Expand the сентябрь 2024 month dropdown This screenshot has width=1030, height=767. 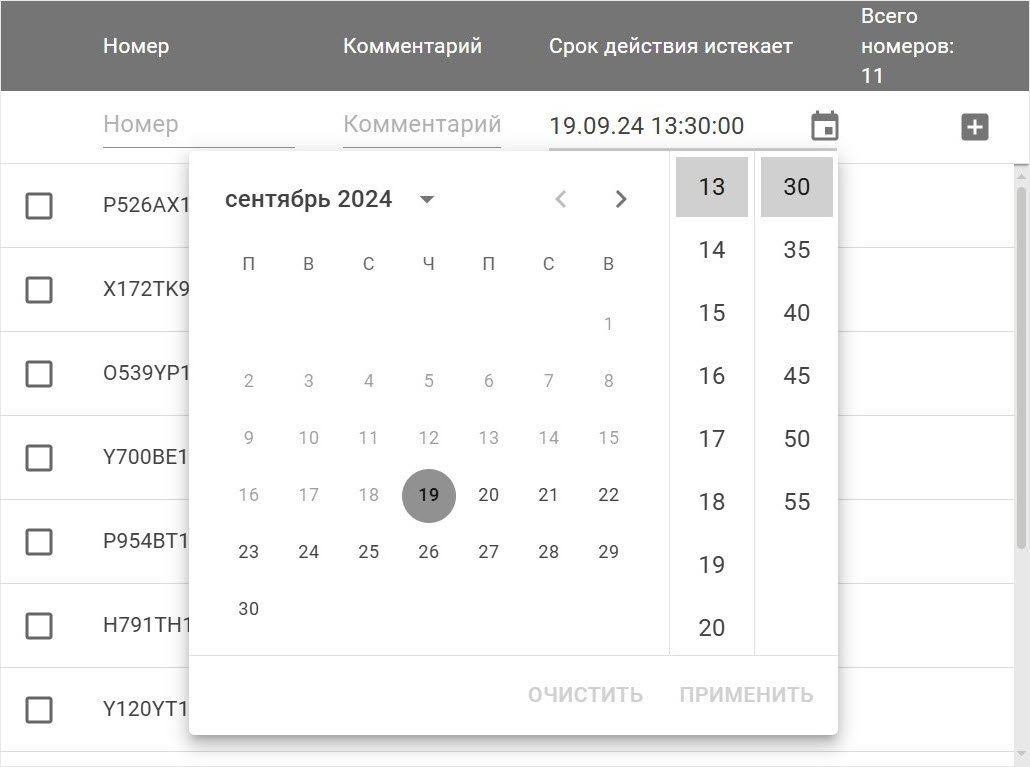[x=427, y=199]
